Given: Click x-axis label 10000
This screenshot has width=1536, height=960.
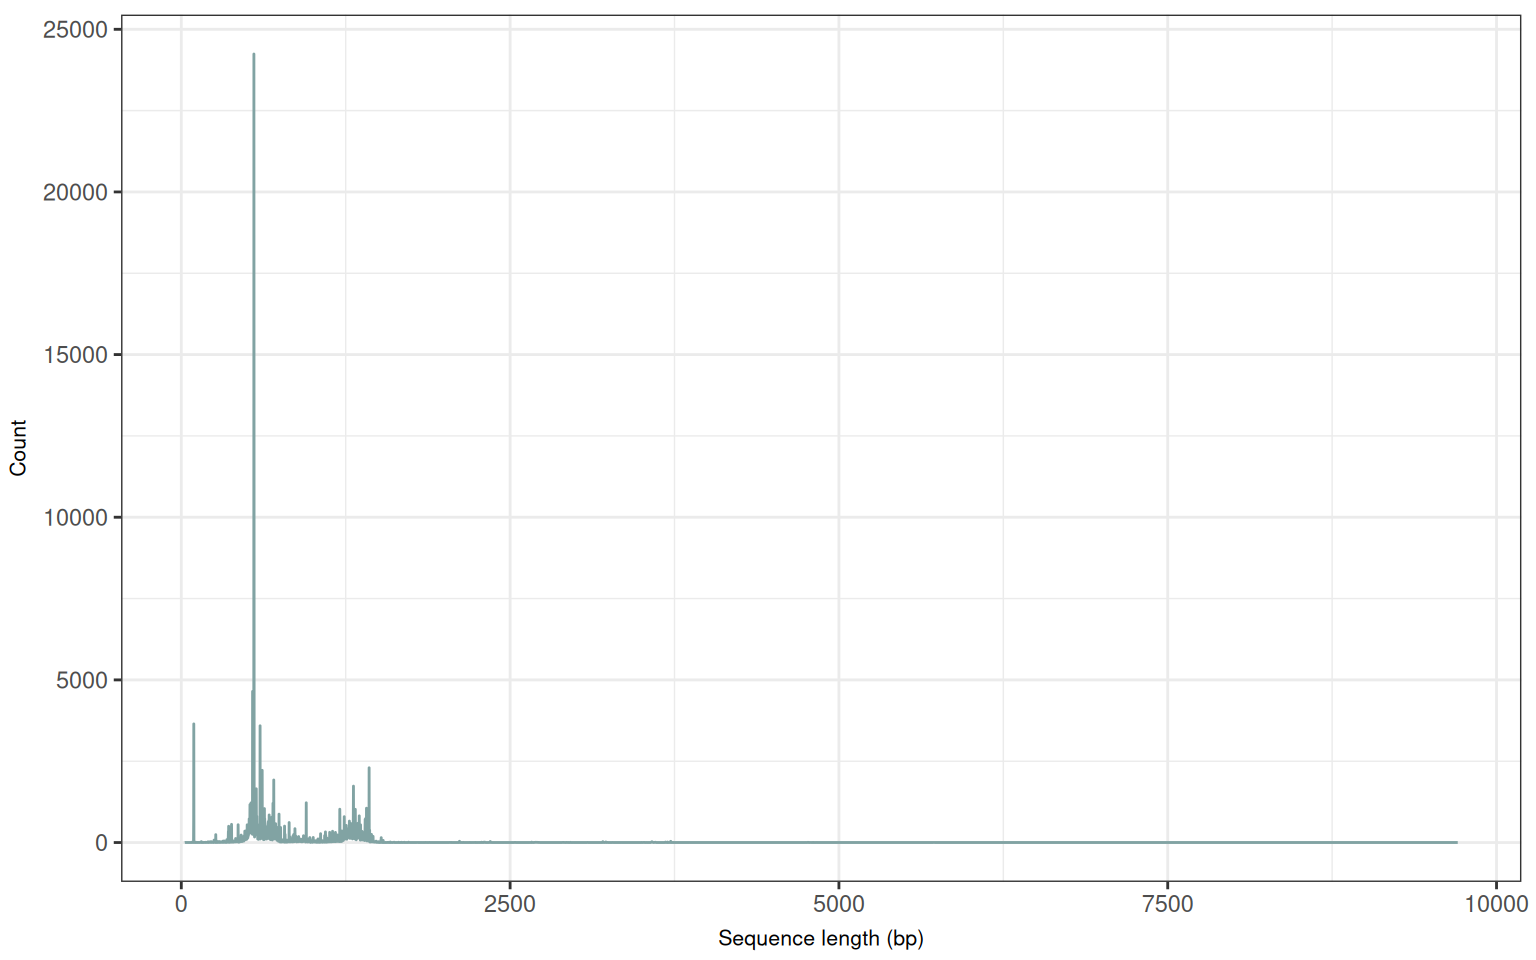Looking at the screenshot, I should [x=1496, y=904].
